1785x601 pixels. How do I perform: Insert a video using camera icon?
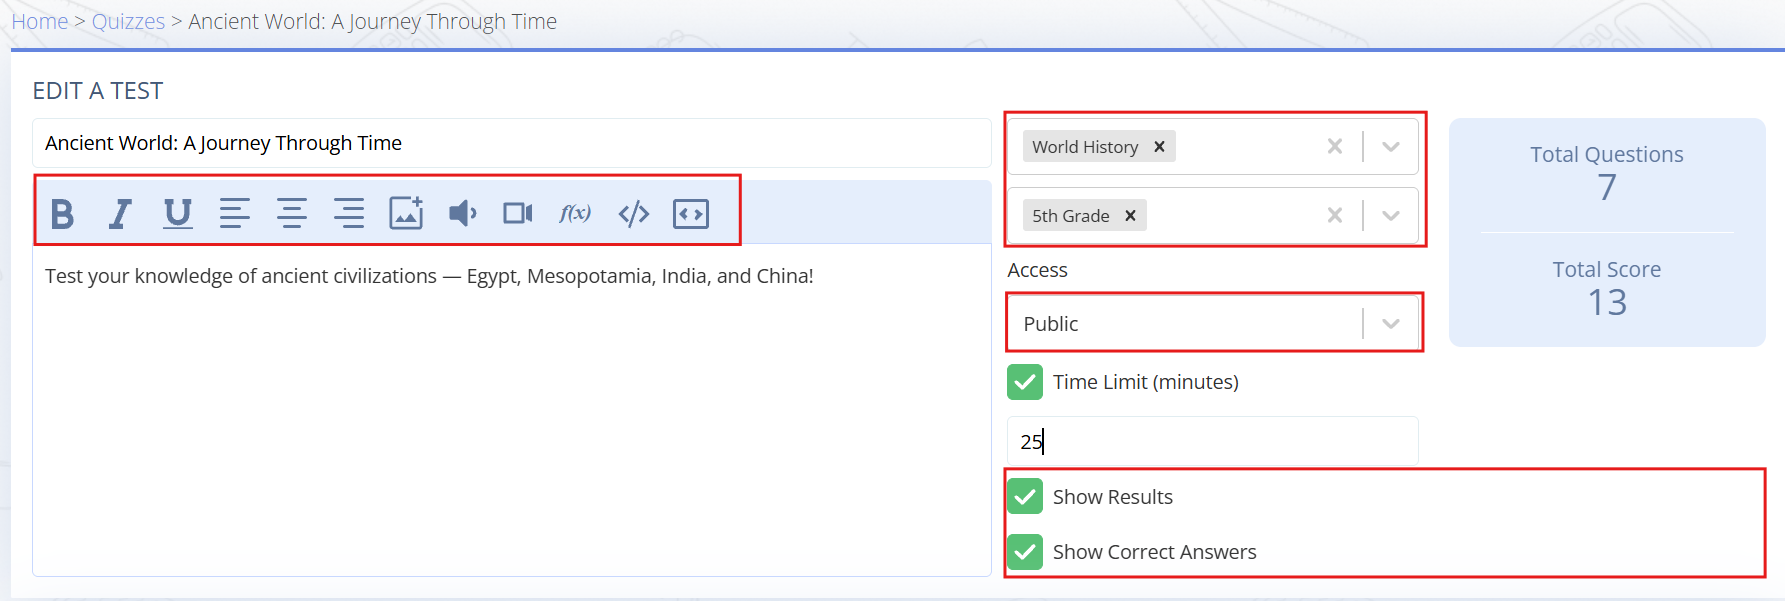tap(518, 213)
